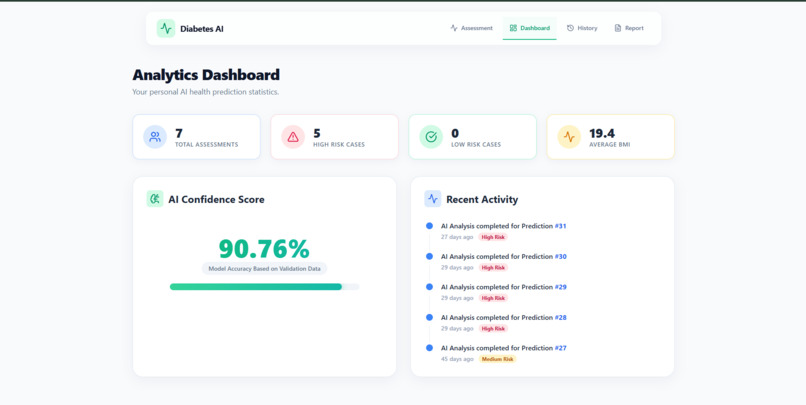Click the AI Confidence Score header icon
806x405 pixels.
155,199
